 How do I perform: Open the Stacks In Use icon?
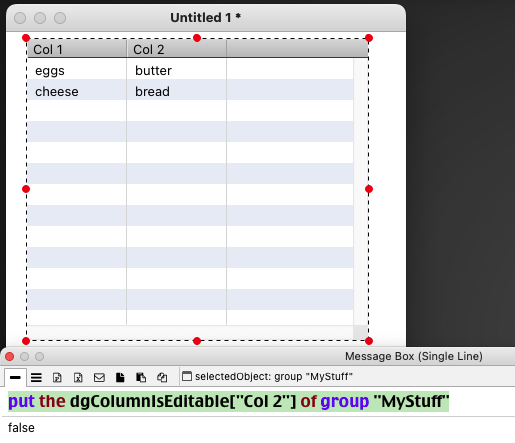coord(162,377)
